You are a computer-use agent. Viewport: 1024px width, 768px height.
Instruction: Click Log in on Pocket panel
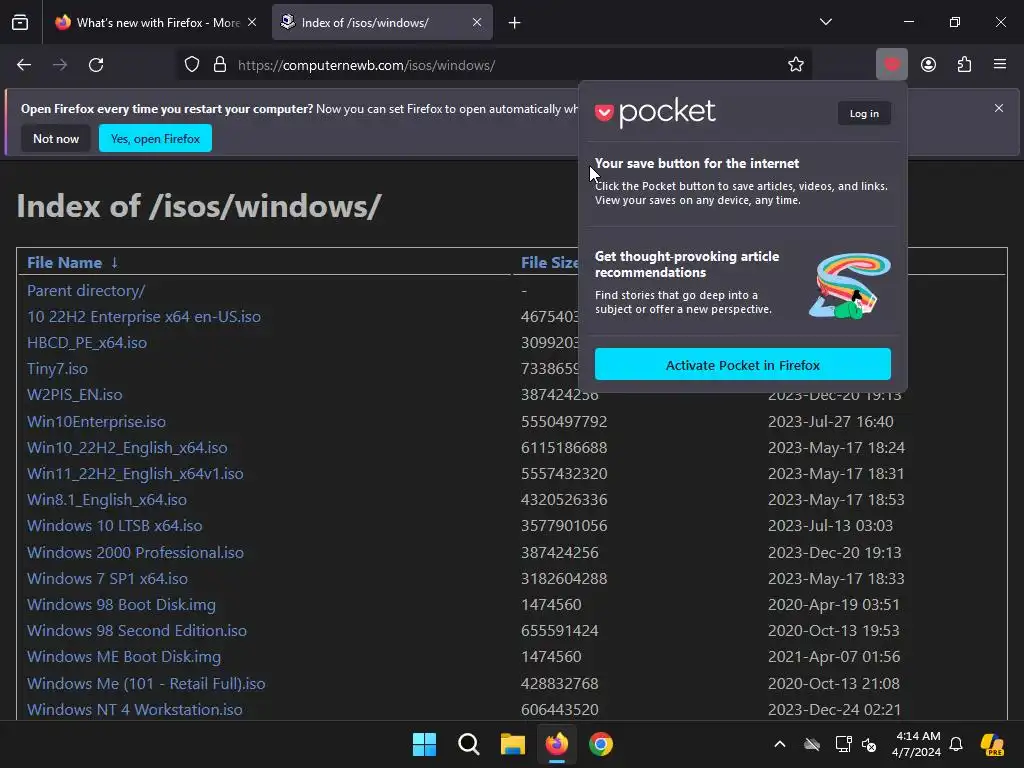click(x=864, y=114)
